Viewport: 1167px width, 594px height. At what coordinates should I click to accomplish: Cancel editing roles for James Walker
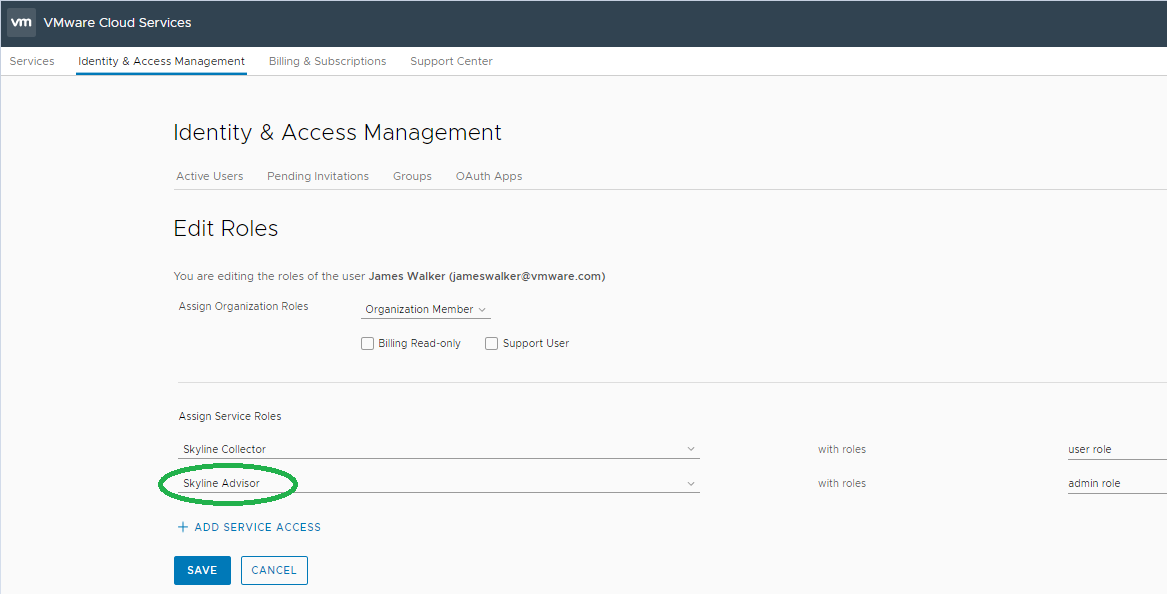274,570
